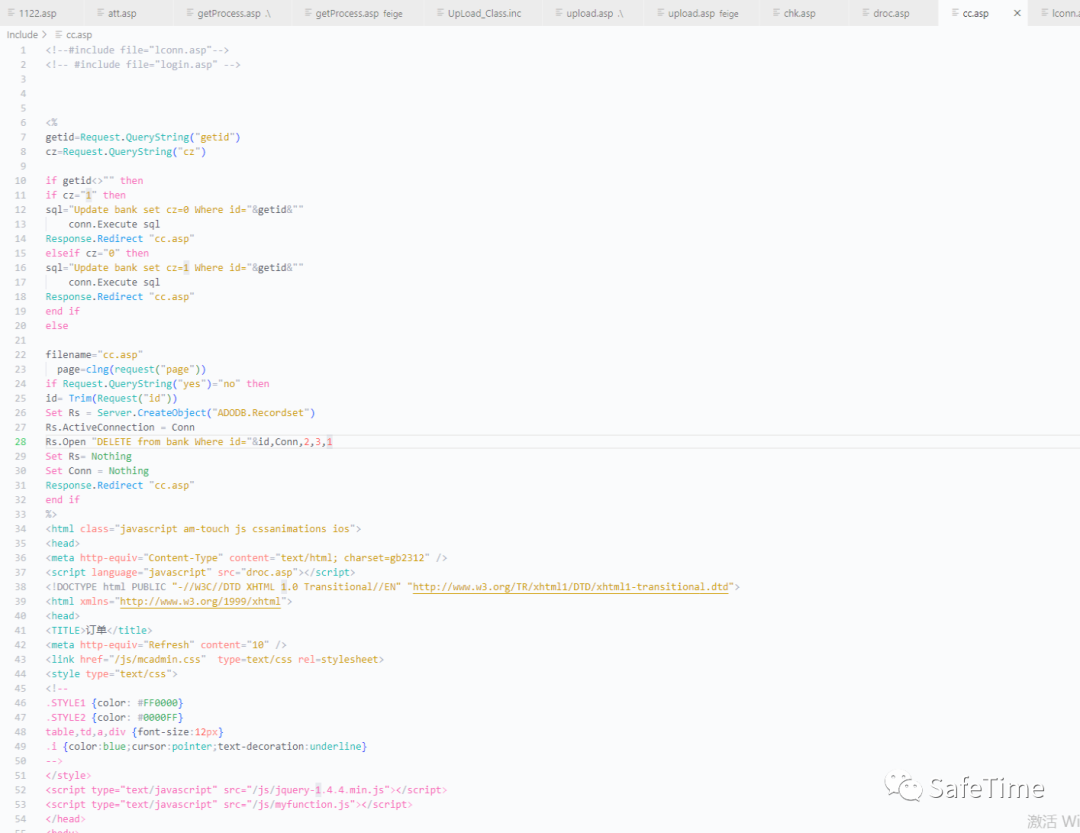Click the myfunction.js script line

point(229,804)
